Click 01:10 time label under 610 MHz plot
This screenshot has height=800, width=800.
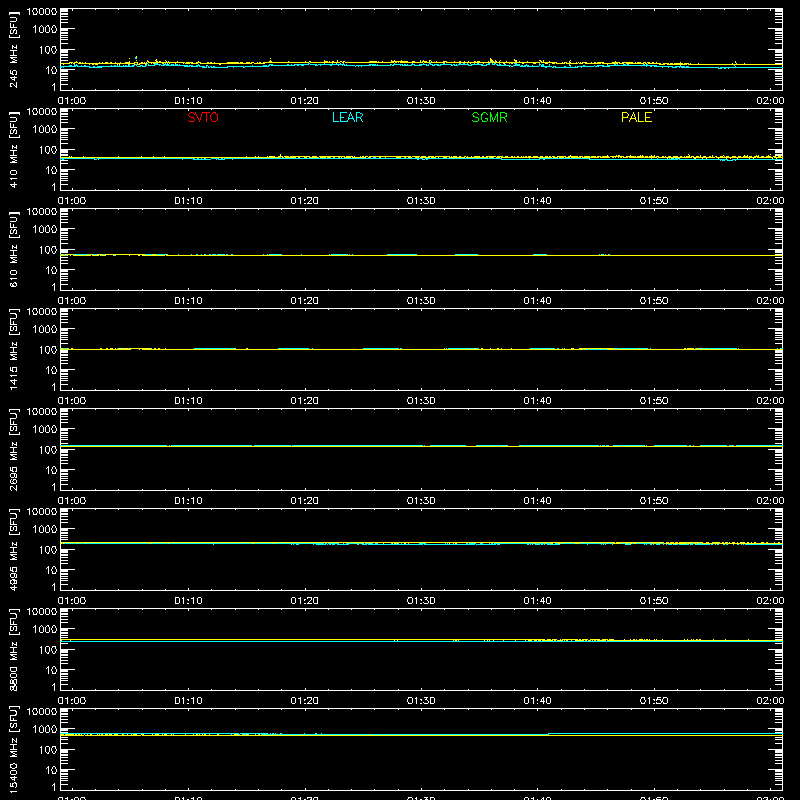point(188,301)
